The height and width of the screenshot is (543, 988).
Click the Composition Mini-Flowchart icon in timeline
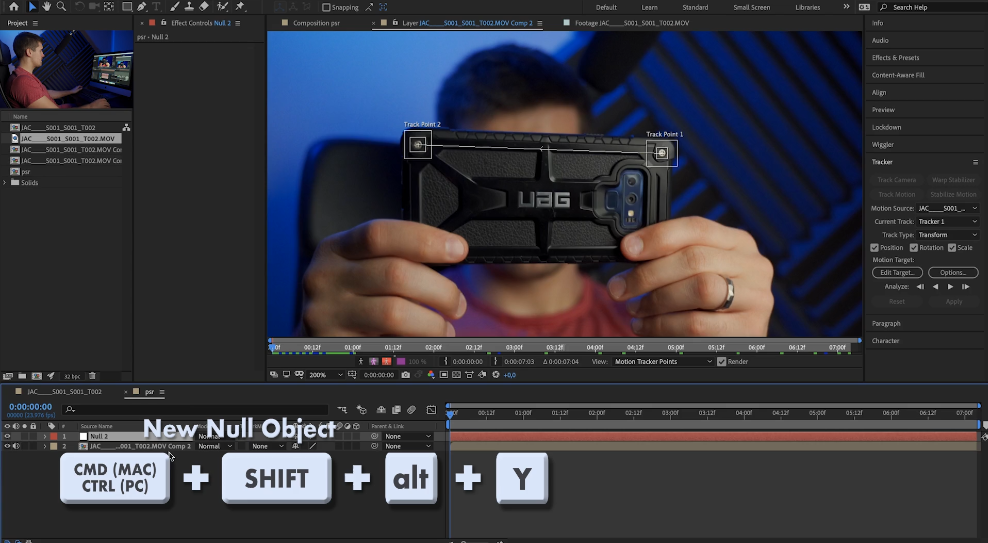point(342,410)
